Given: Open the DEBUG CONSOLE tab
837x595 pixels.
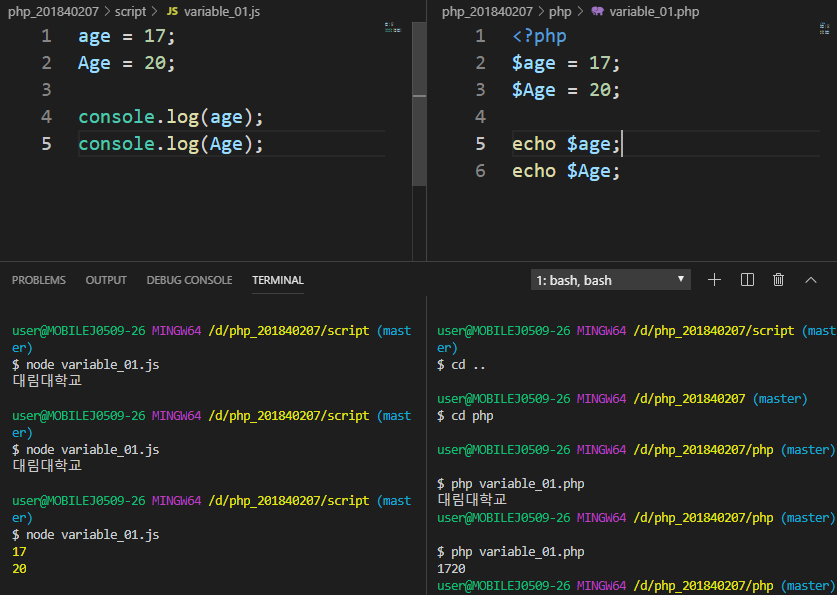Looking at the screenshot, I should (x=189, y=280).
